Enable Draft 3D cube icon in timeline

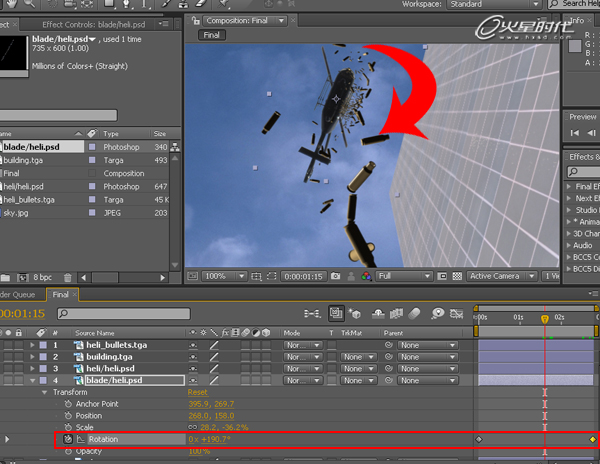pos(354,314)
